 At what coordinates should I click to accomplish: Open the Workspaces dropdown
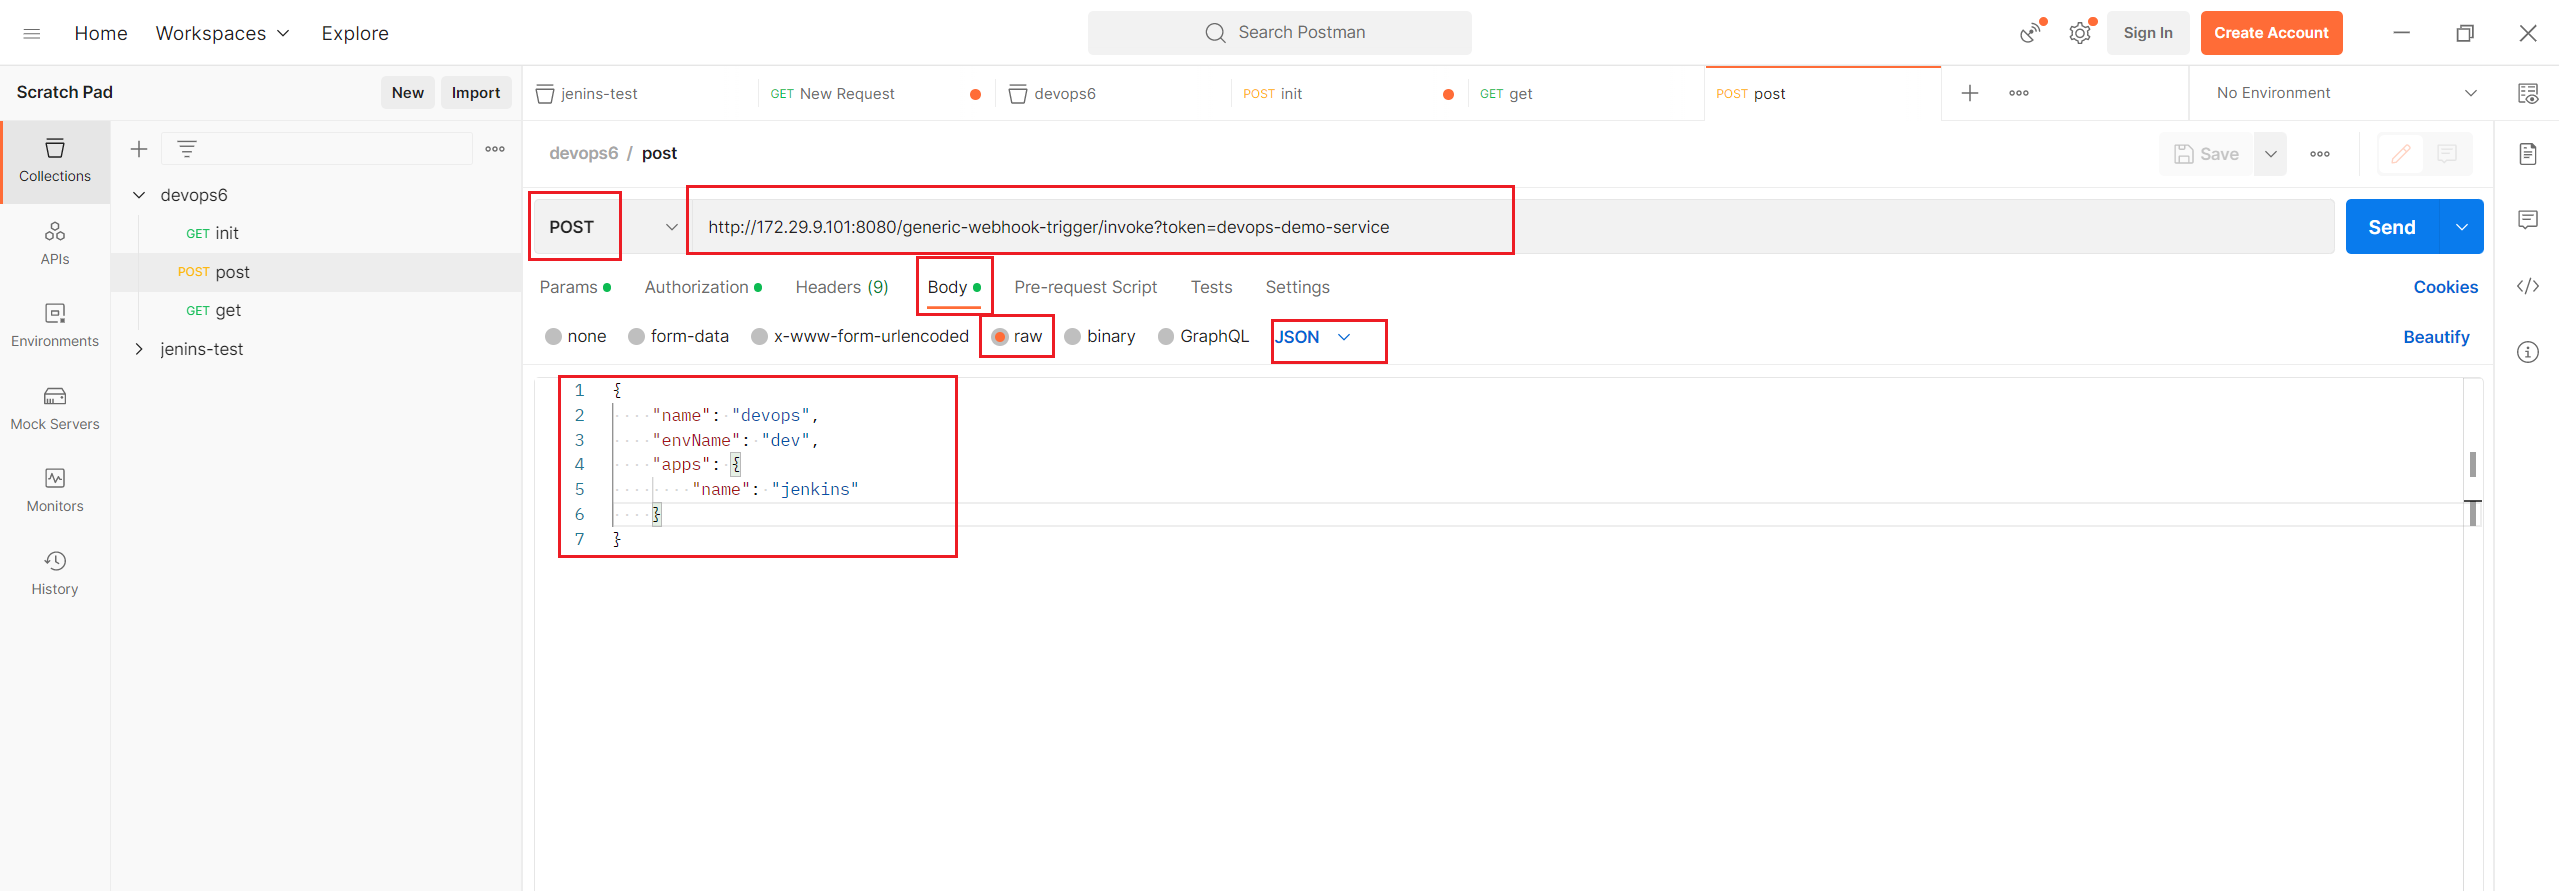tap(222, 33)
